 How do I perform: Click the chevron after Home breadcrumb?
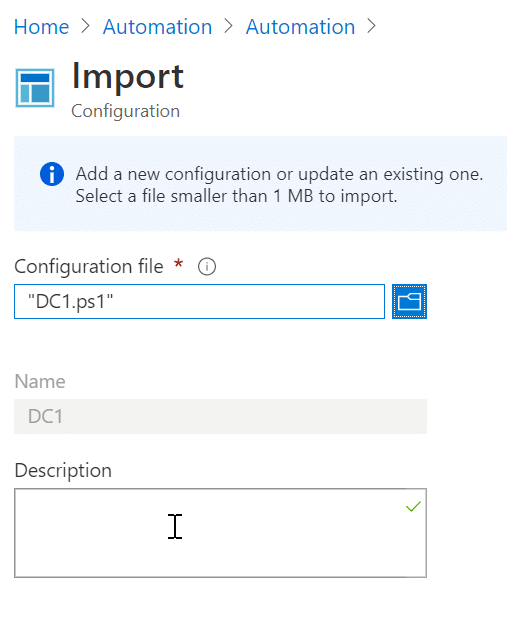(86, 27)
